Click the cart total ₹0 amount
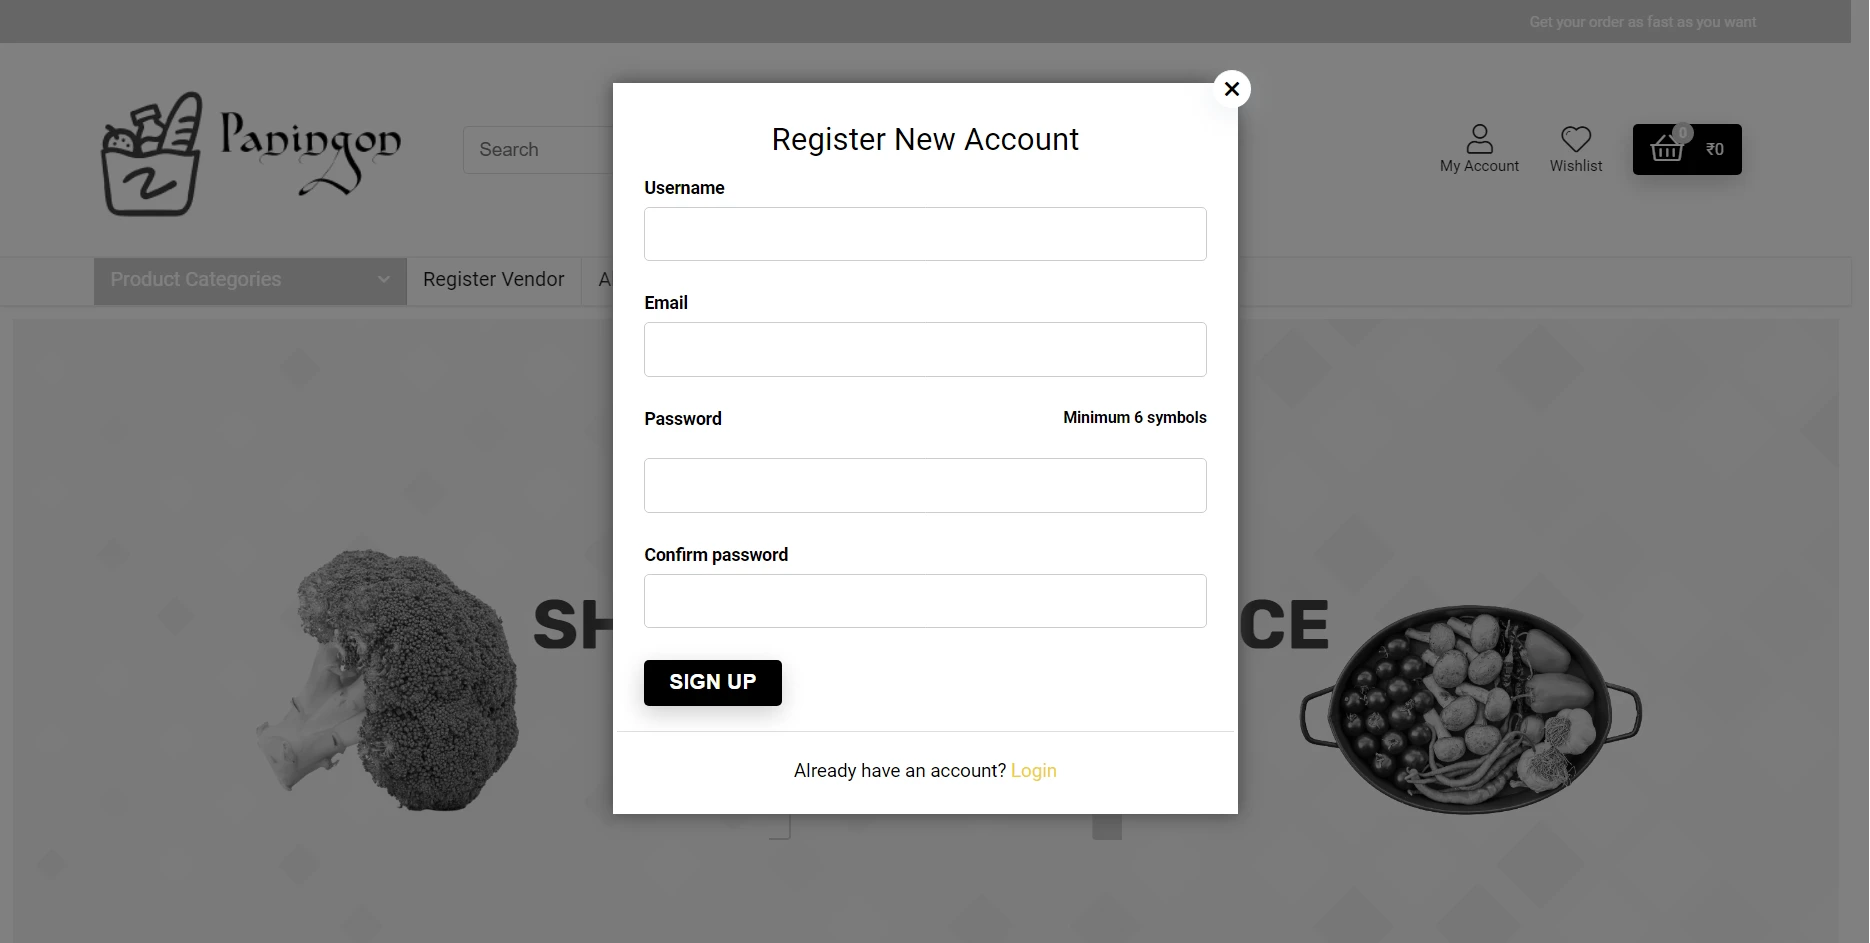The width and height of the screenshot is (1870, 943). pos(1715,149)
